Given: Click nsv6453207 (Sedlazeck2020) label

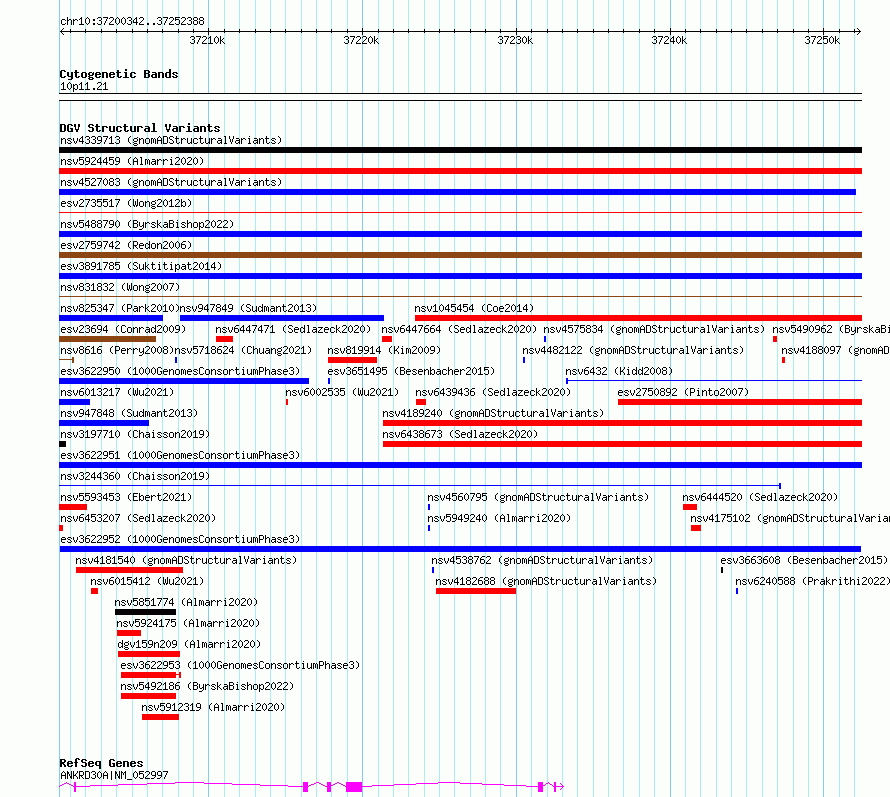Looking at the screenshot, I should click(138, 518).
